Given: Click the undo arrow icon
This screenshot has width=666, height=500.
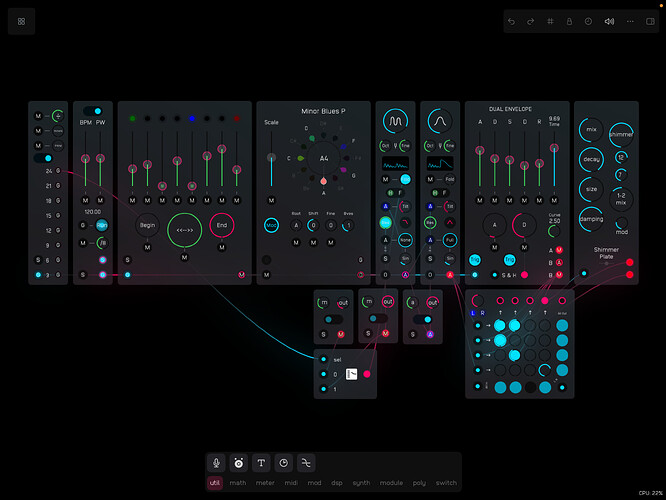Looking at the screenshot, I should tap(512, 21).
